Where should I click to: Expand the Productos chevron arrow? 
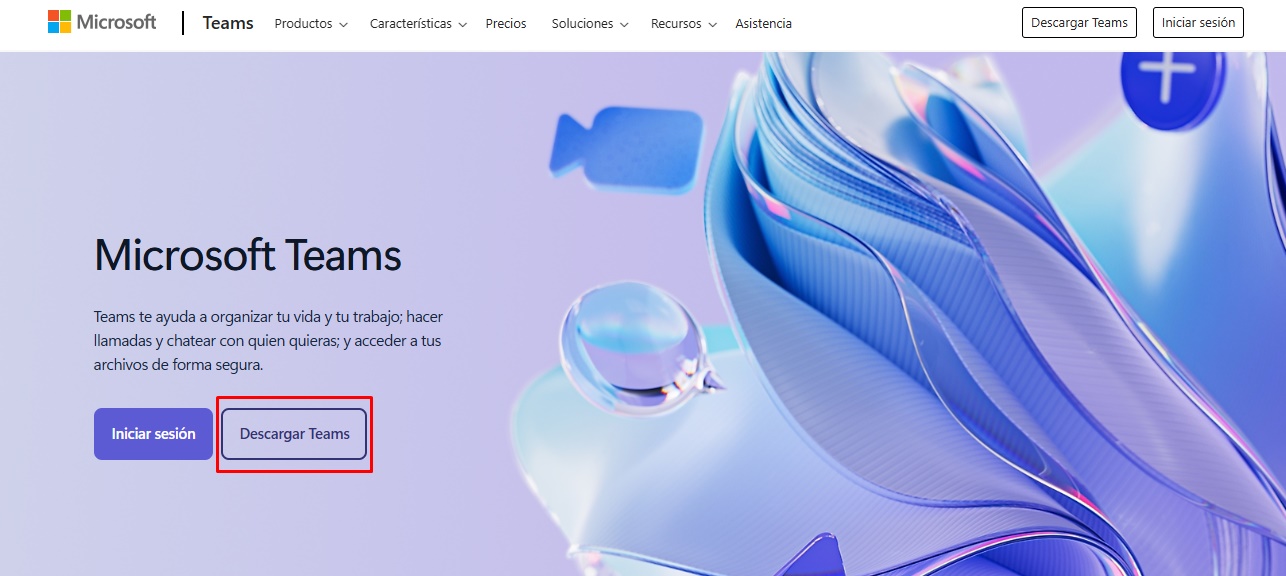coord(343,24)
